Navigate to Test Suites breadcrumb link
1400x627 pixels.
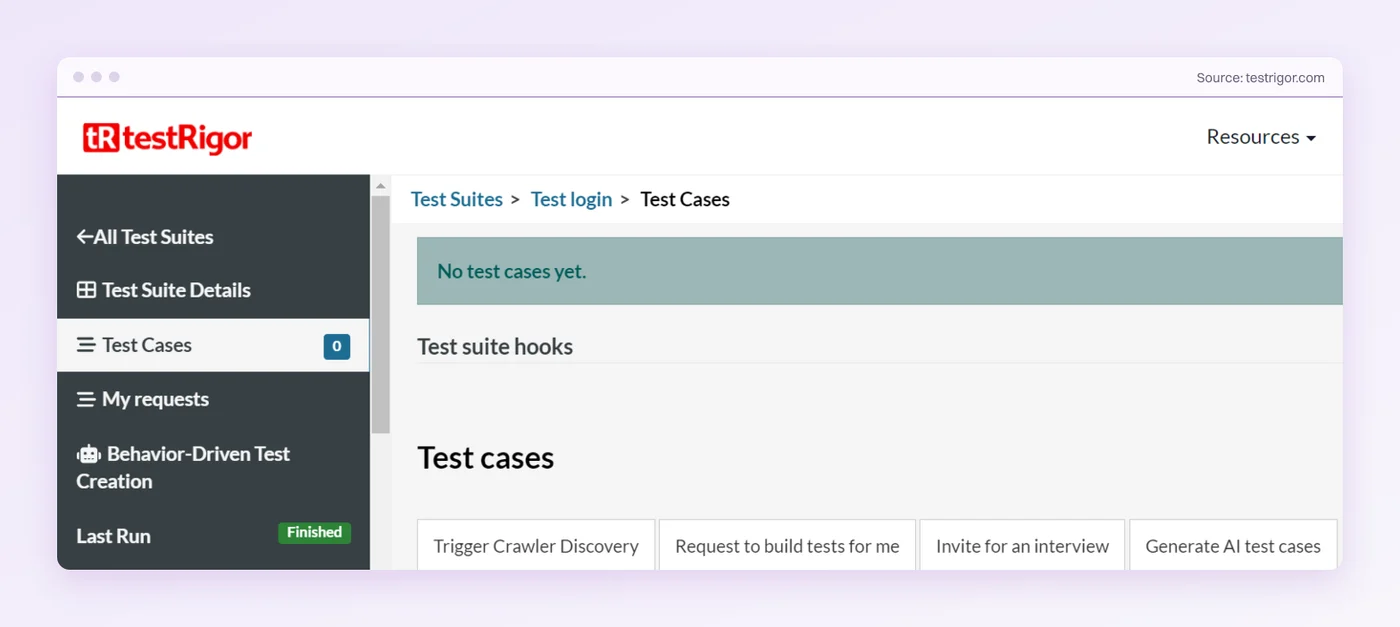tap(457, 199)
